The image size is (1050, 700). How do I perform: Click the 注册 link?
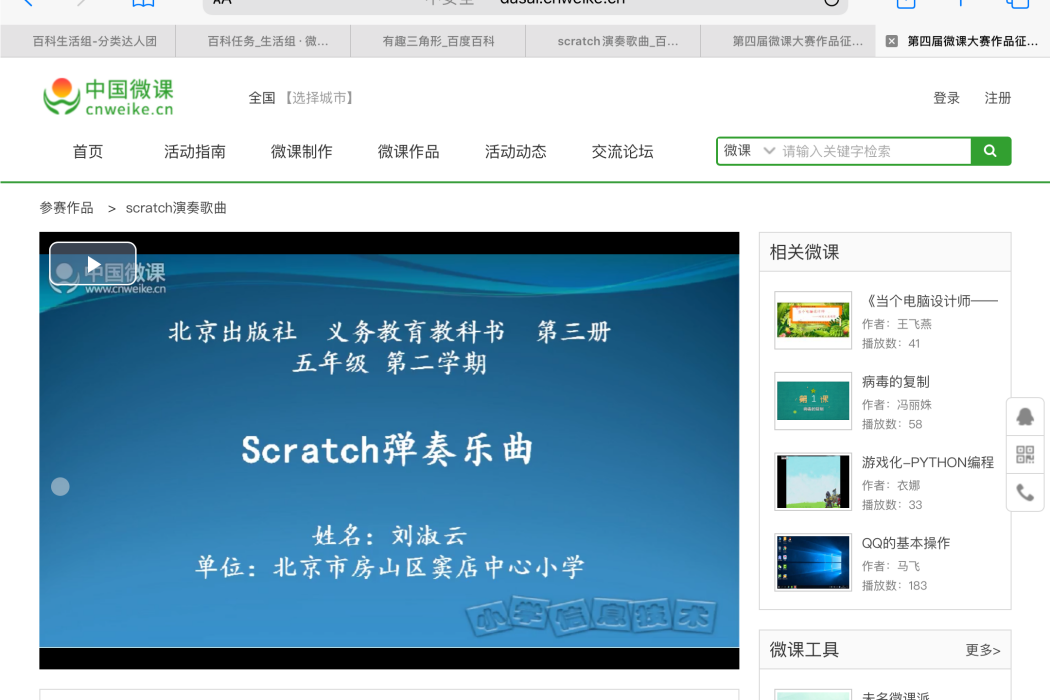point(997,98)
